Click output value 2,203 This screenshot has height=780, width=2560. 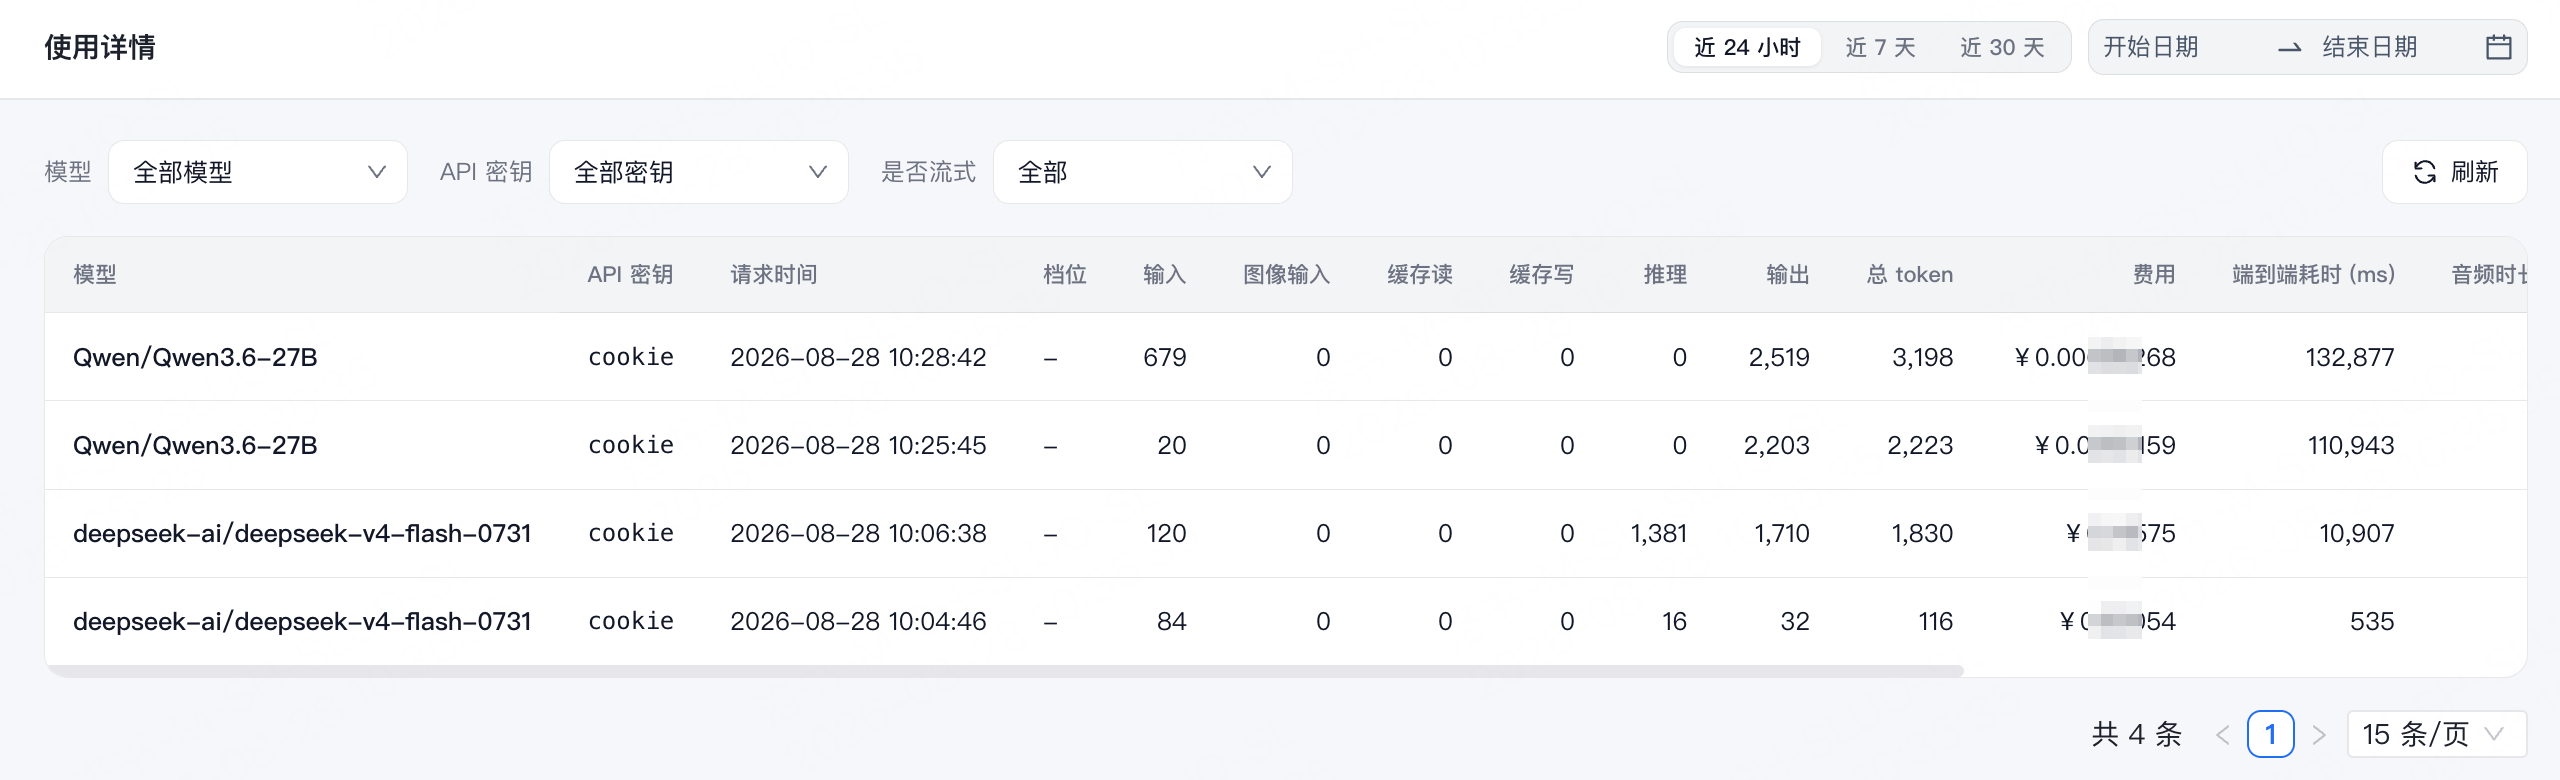1777,445
